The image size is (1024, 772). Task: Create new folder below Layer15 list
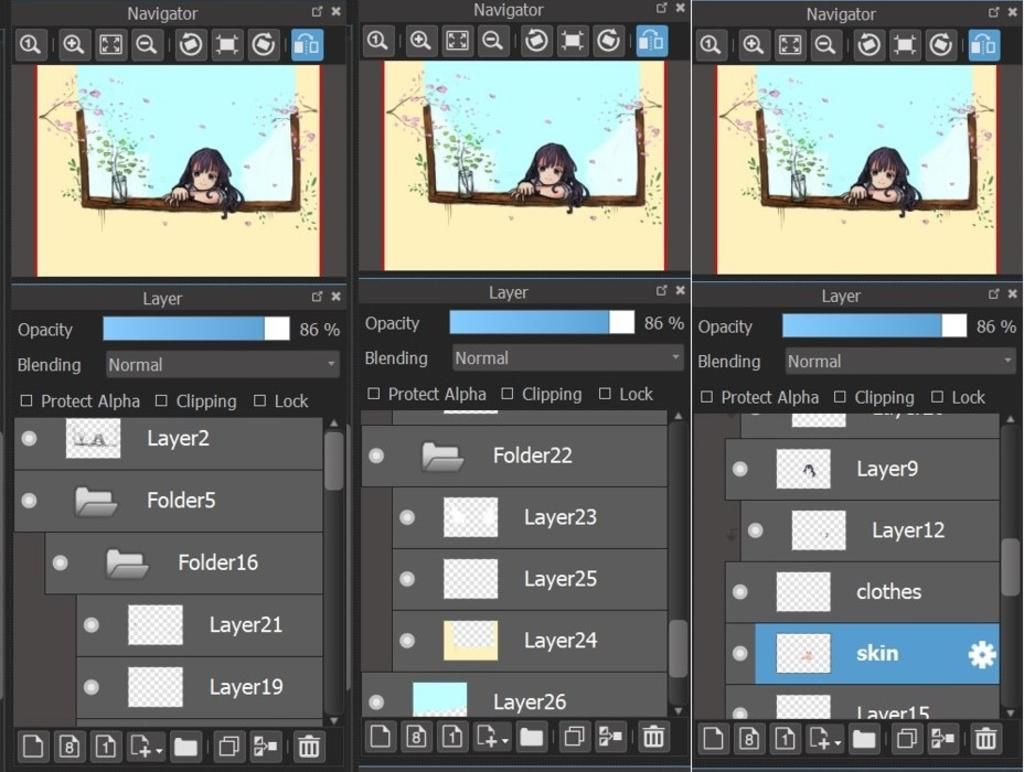(864, 739)
